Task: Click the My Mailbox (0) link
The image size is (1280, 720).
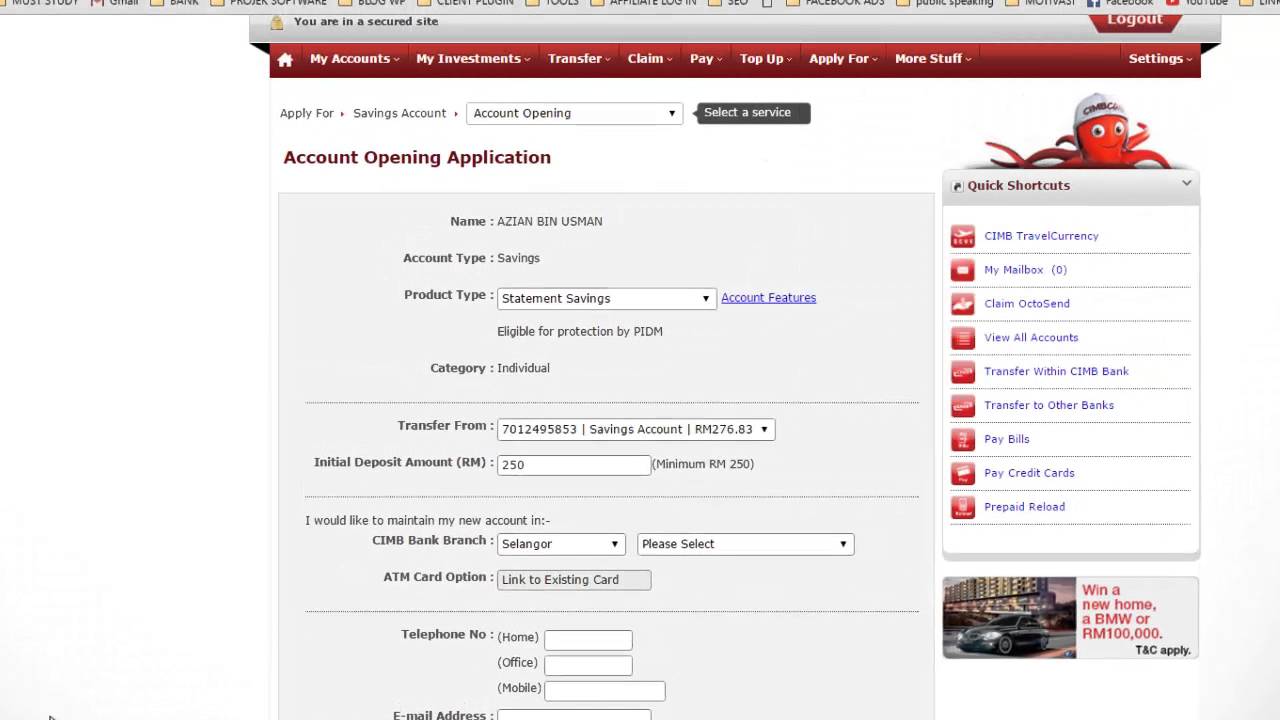Action: point(1025,270)
